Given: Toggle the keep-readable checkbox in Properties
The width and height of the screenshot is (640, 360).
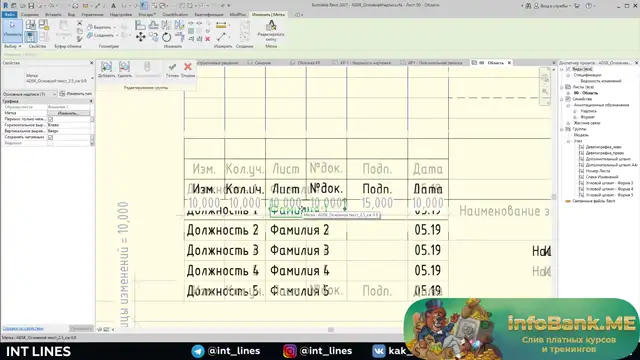Looking at the screenshot, I should (51, 138).
